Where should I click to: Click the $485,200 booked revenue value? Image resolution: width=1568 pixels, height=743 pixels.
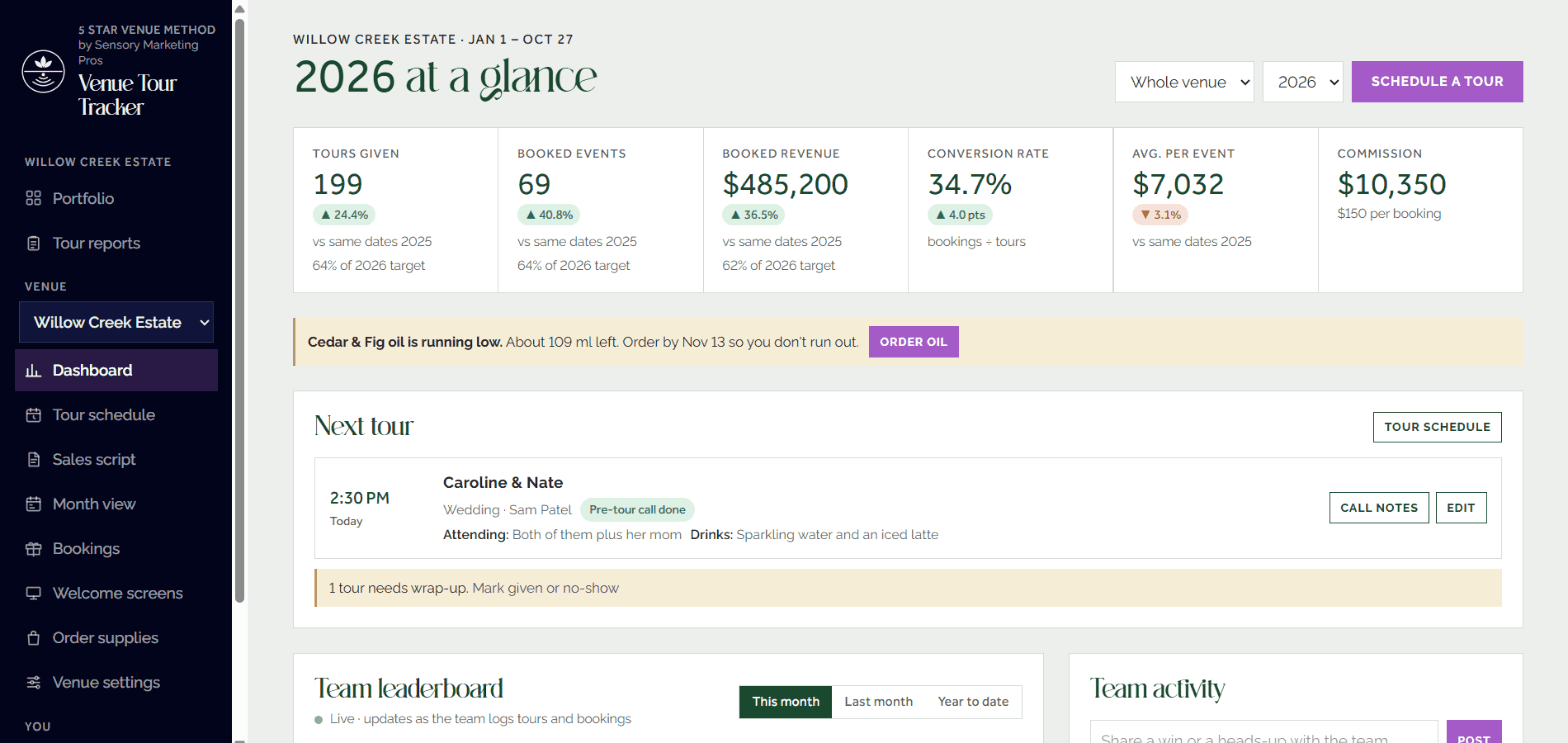pos(785,184)
